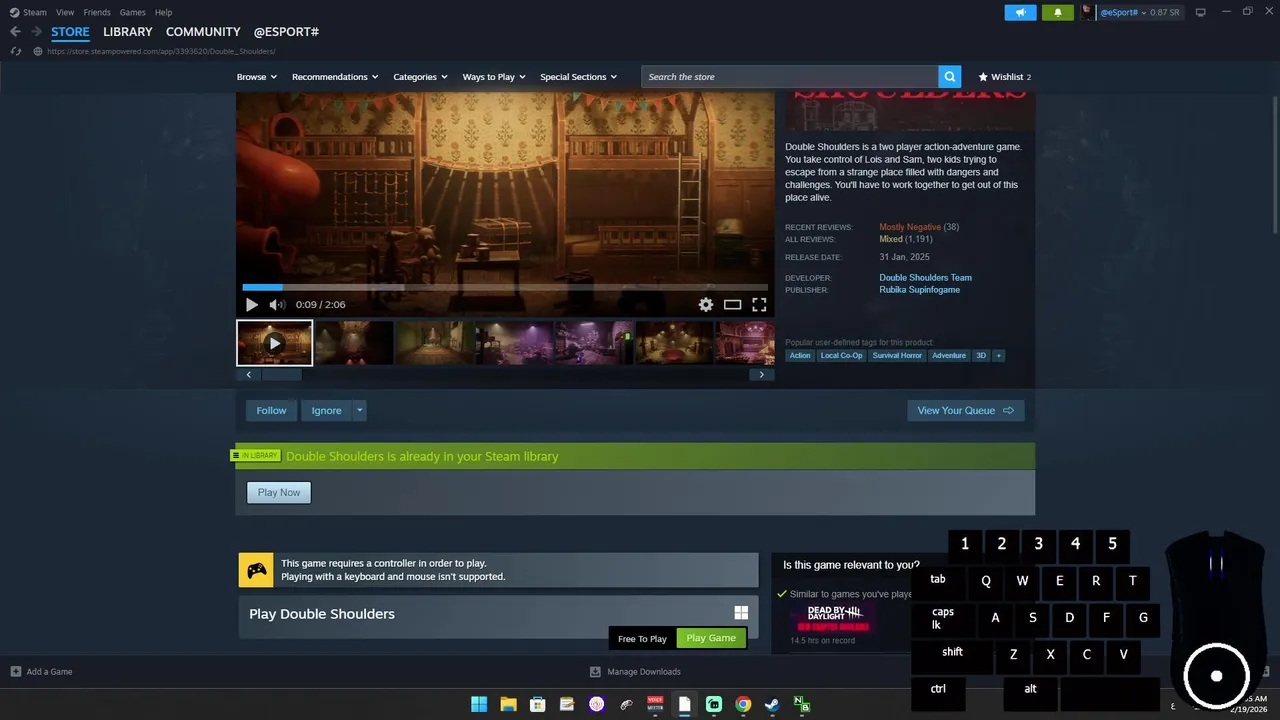Click into Search the store field
Image resolution: width=1280 pixels, height=720 pixels.
pyautogui.click(x=790, y=77)
